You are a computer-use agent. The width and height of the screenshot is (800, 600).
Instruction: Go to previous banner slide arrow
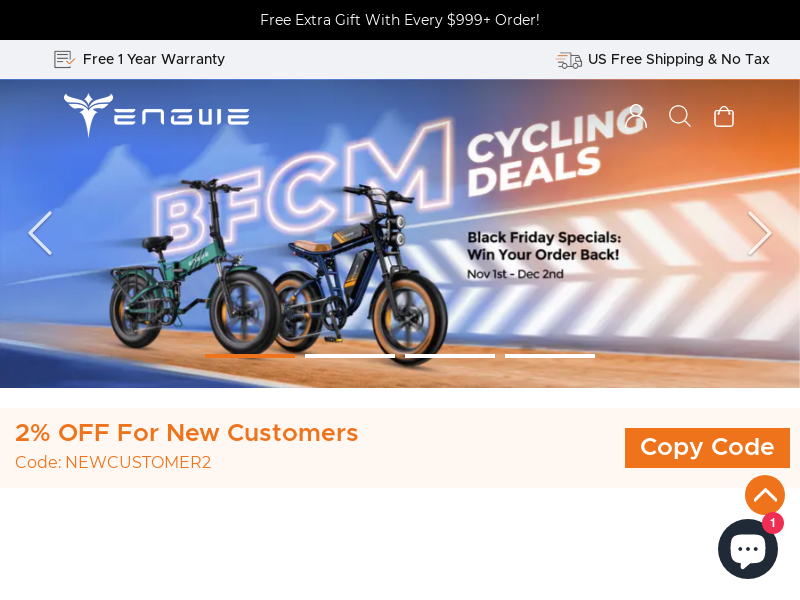[x=40, y=233]
